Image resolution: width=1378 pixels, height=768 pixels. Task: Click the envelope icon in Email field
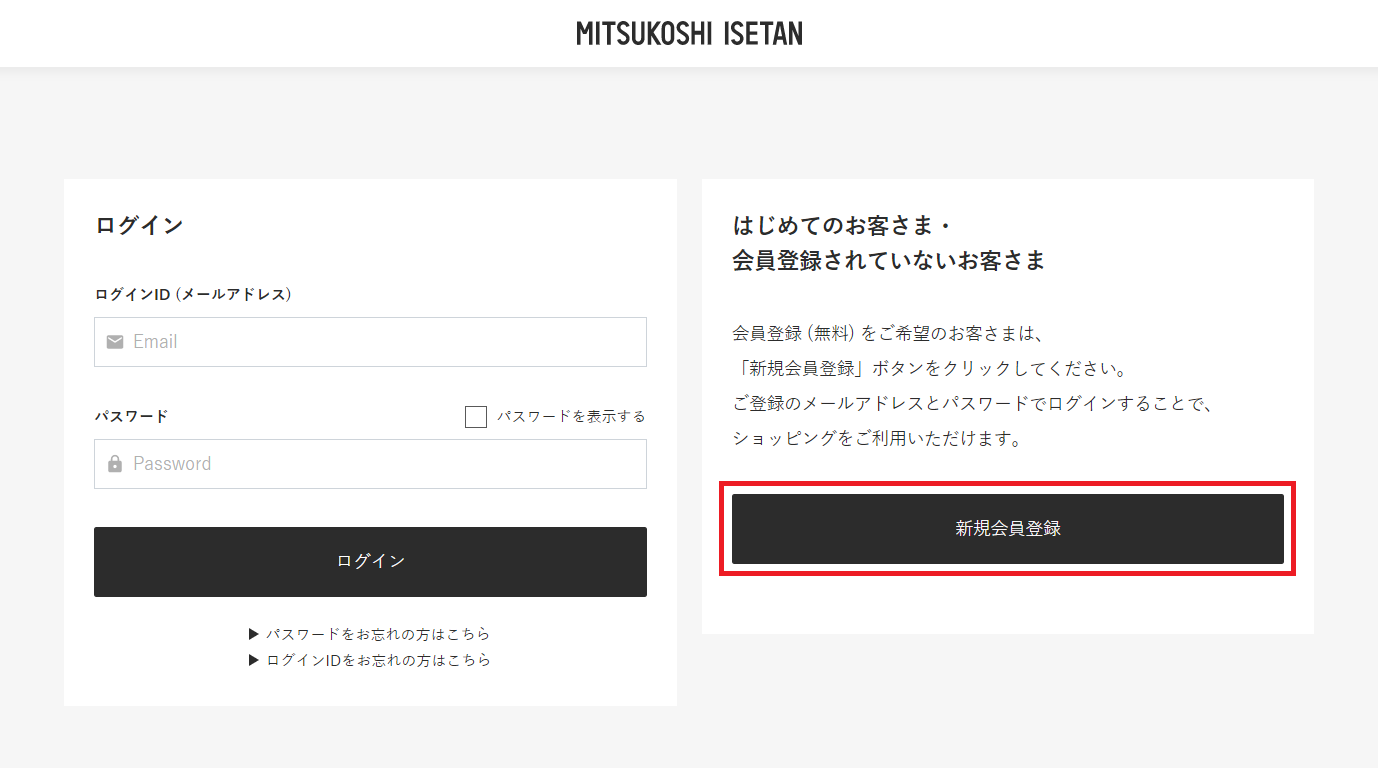[x=115, y=342]
